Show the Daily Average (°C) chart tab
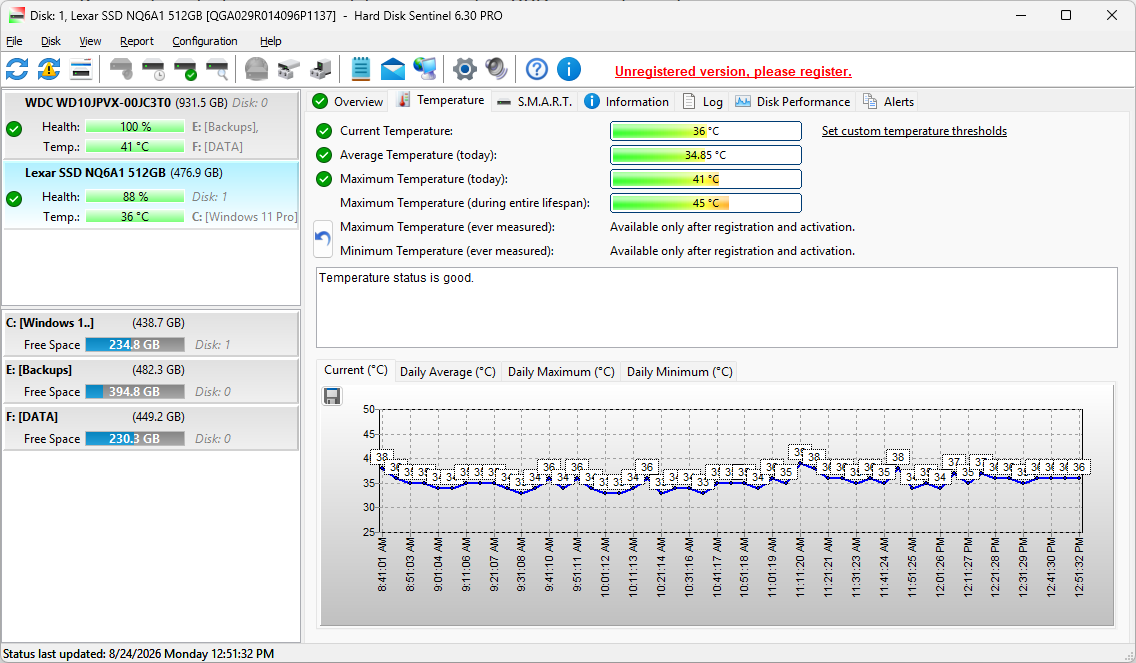 [x=448, y=372]
